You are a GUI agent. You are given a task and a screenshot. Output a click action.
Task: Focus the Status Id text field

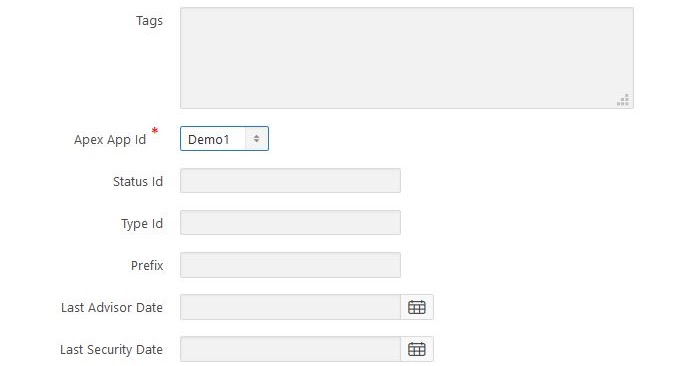[x=290, y=180]
